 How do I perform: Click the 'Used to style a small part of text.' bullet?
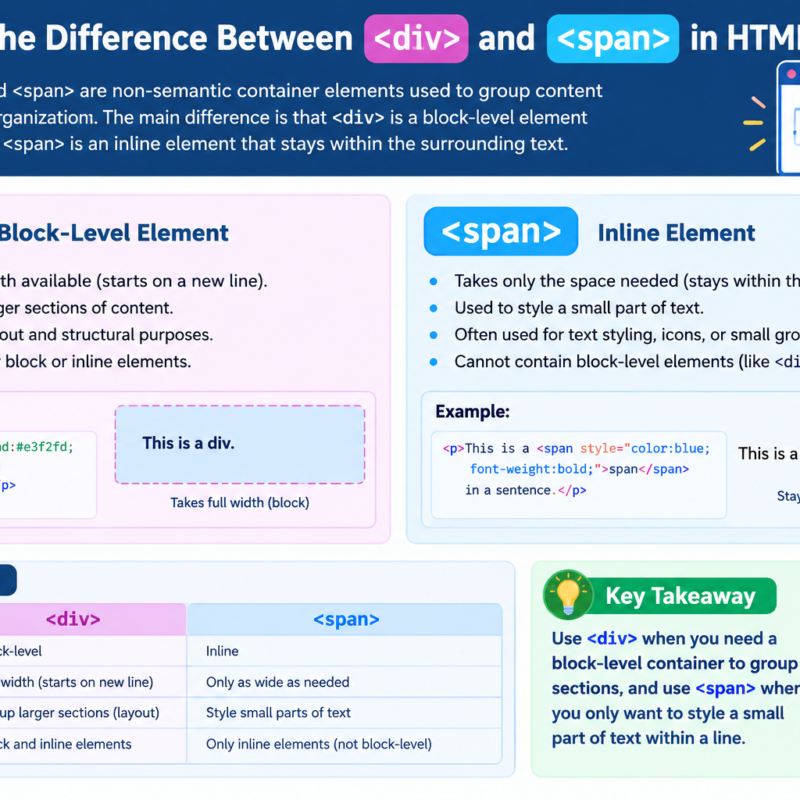tap(579, 308)
